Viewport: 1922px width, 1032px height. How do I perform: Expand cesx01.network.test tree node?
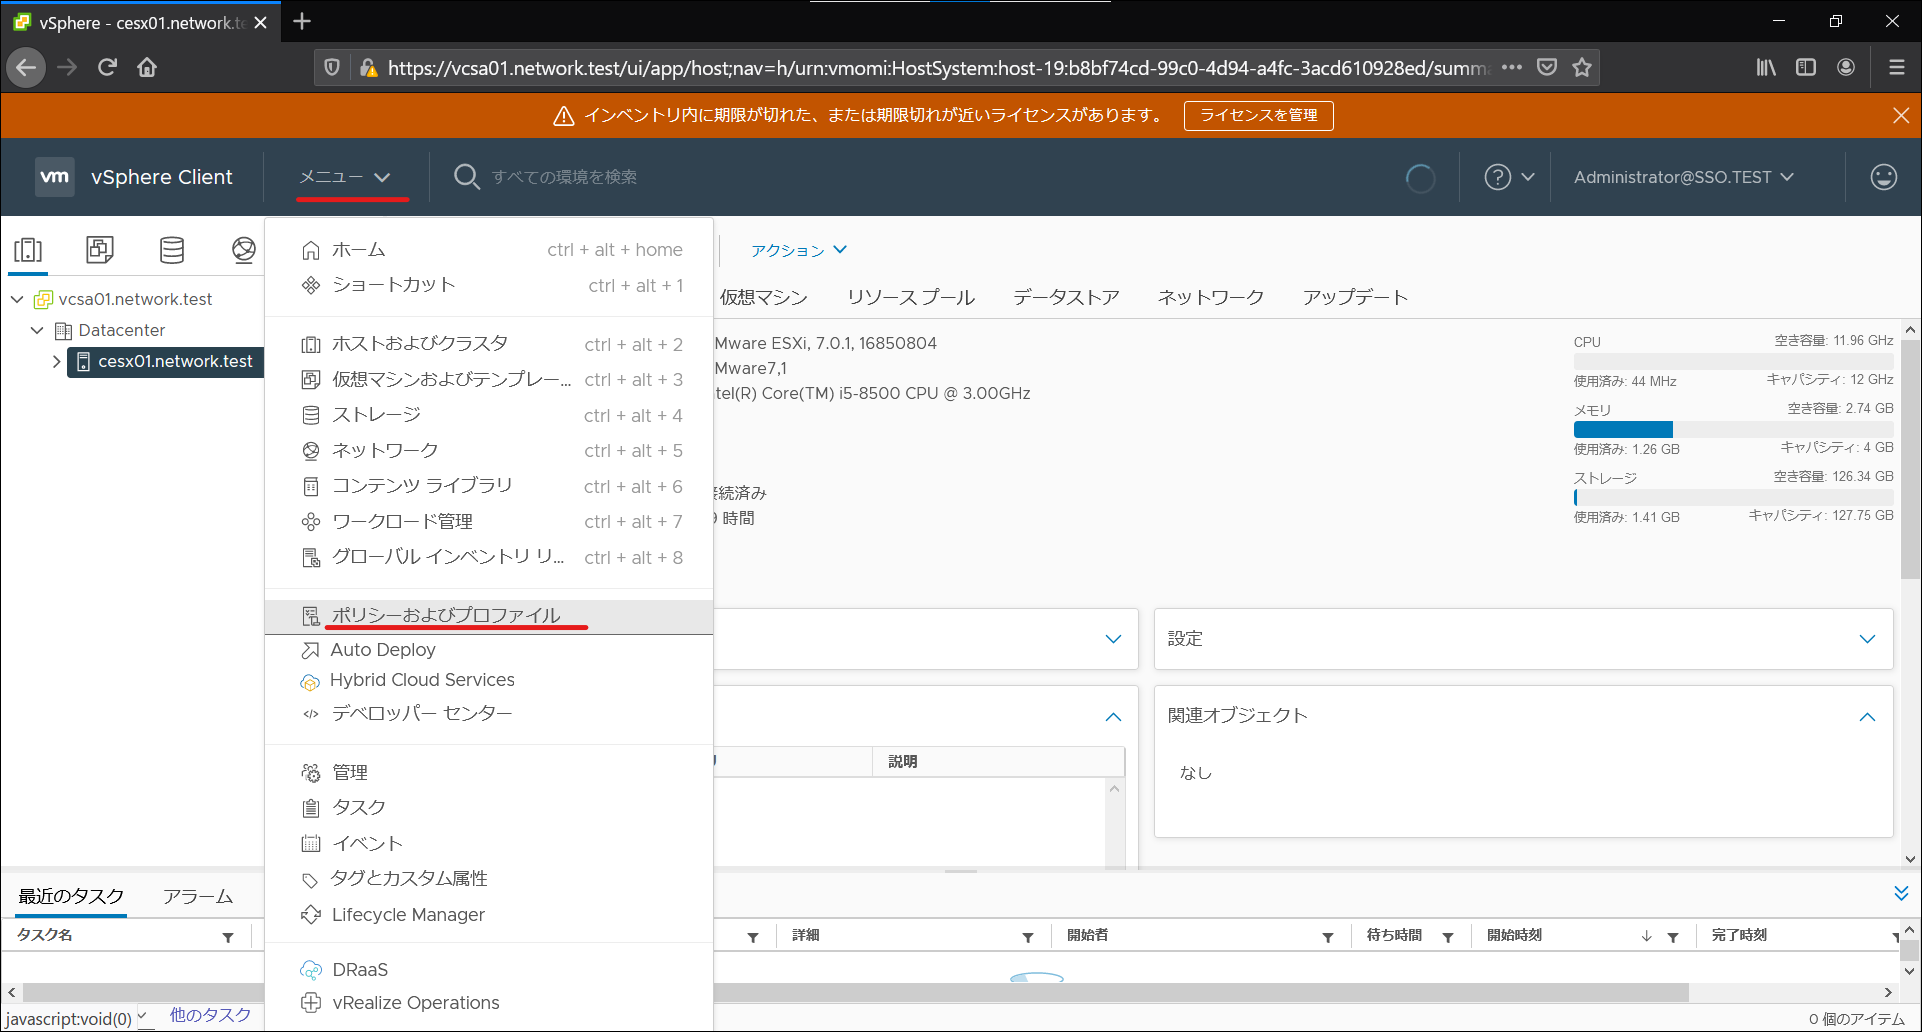tap(56, 361)
